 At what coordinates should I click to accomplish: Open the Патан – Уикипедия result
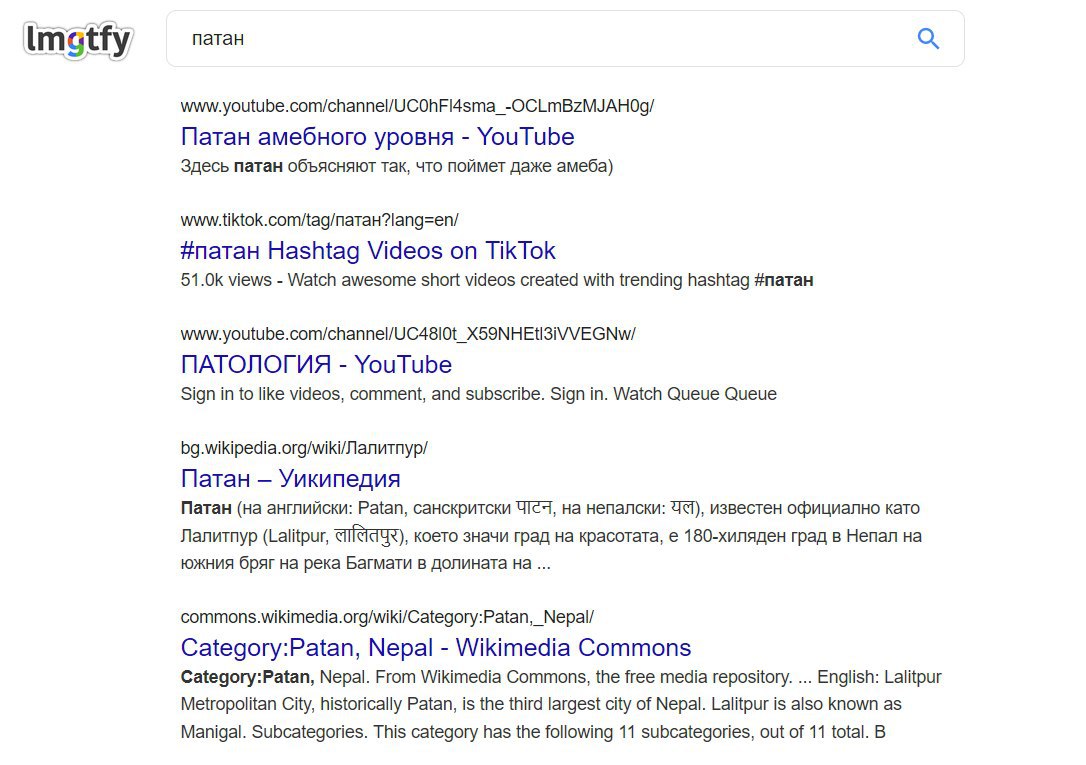tap(290, 478)
